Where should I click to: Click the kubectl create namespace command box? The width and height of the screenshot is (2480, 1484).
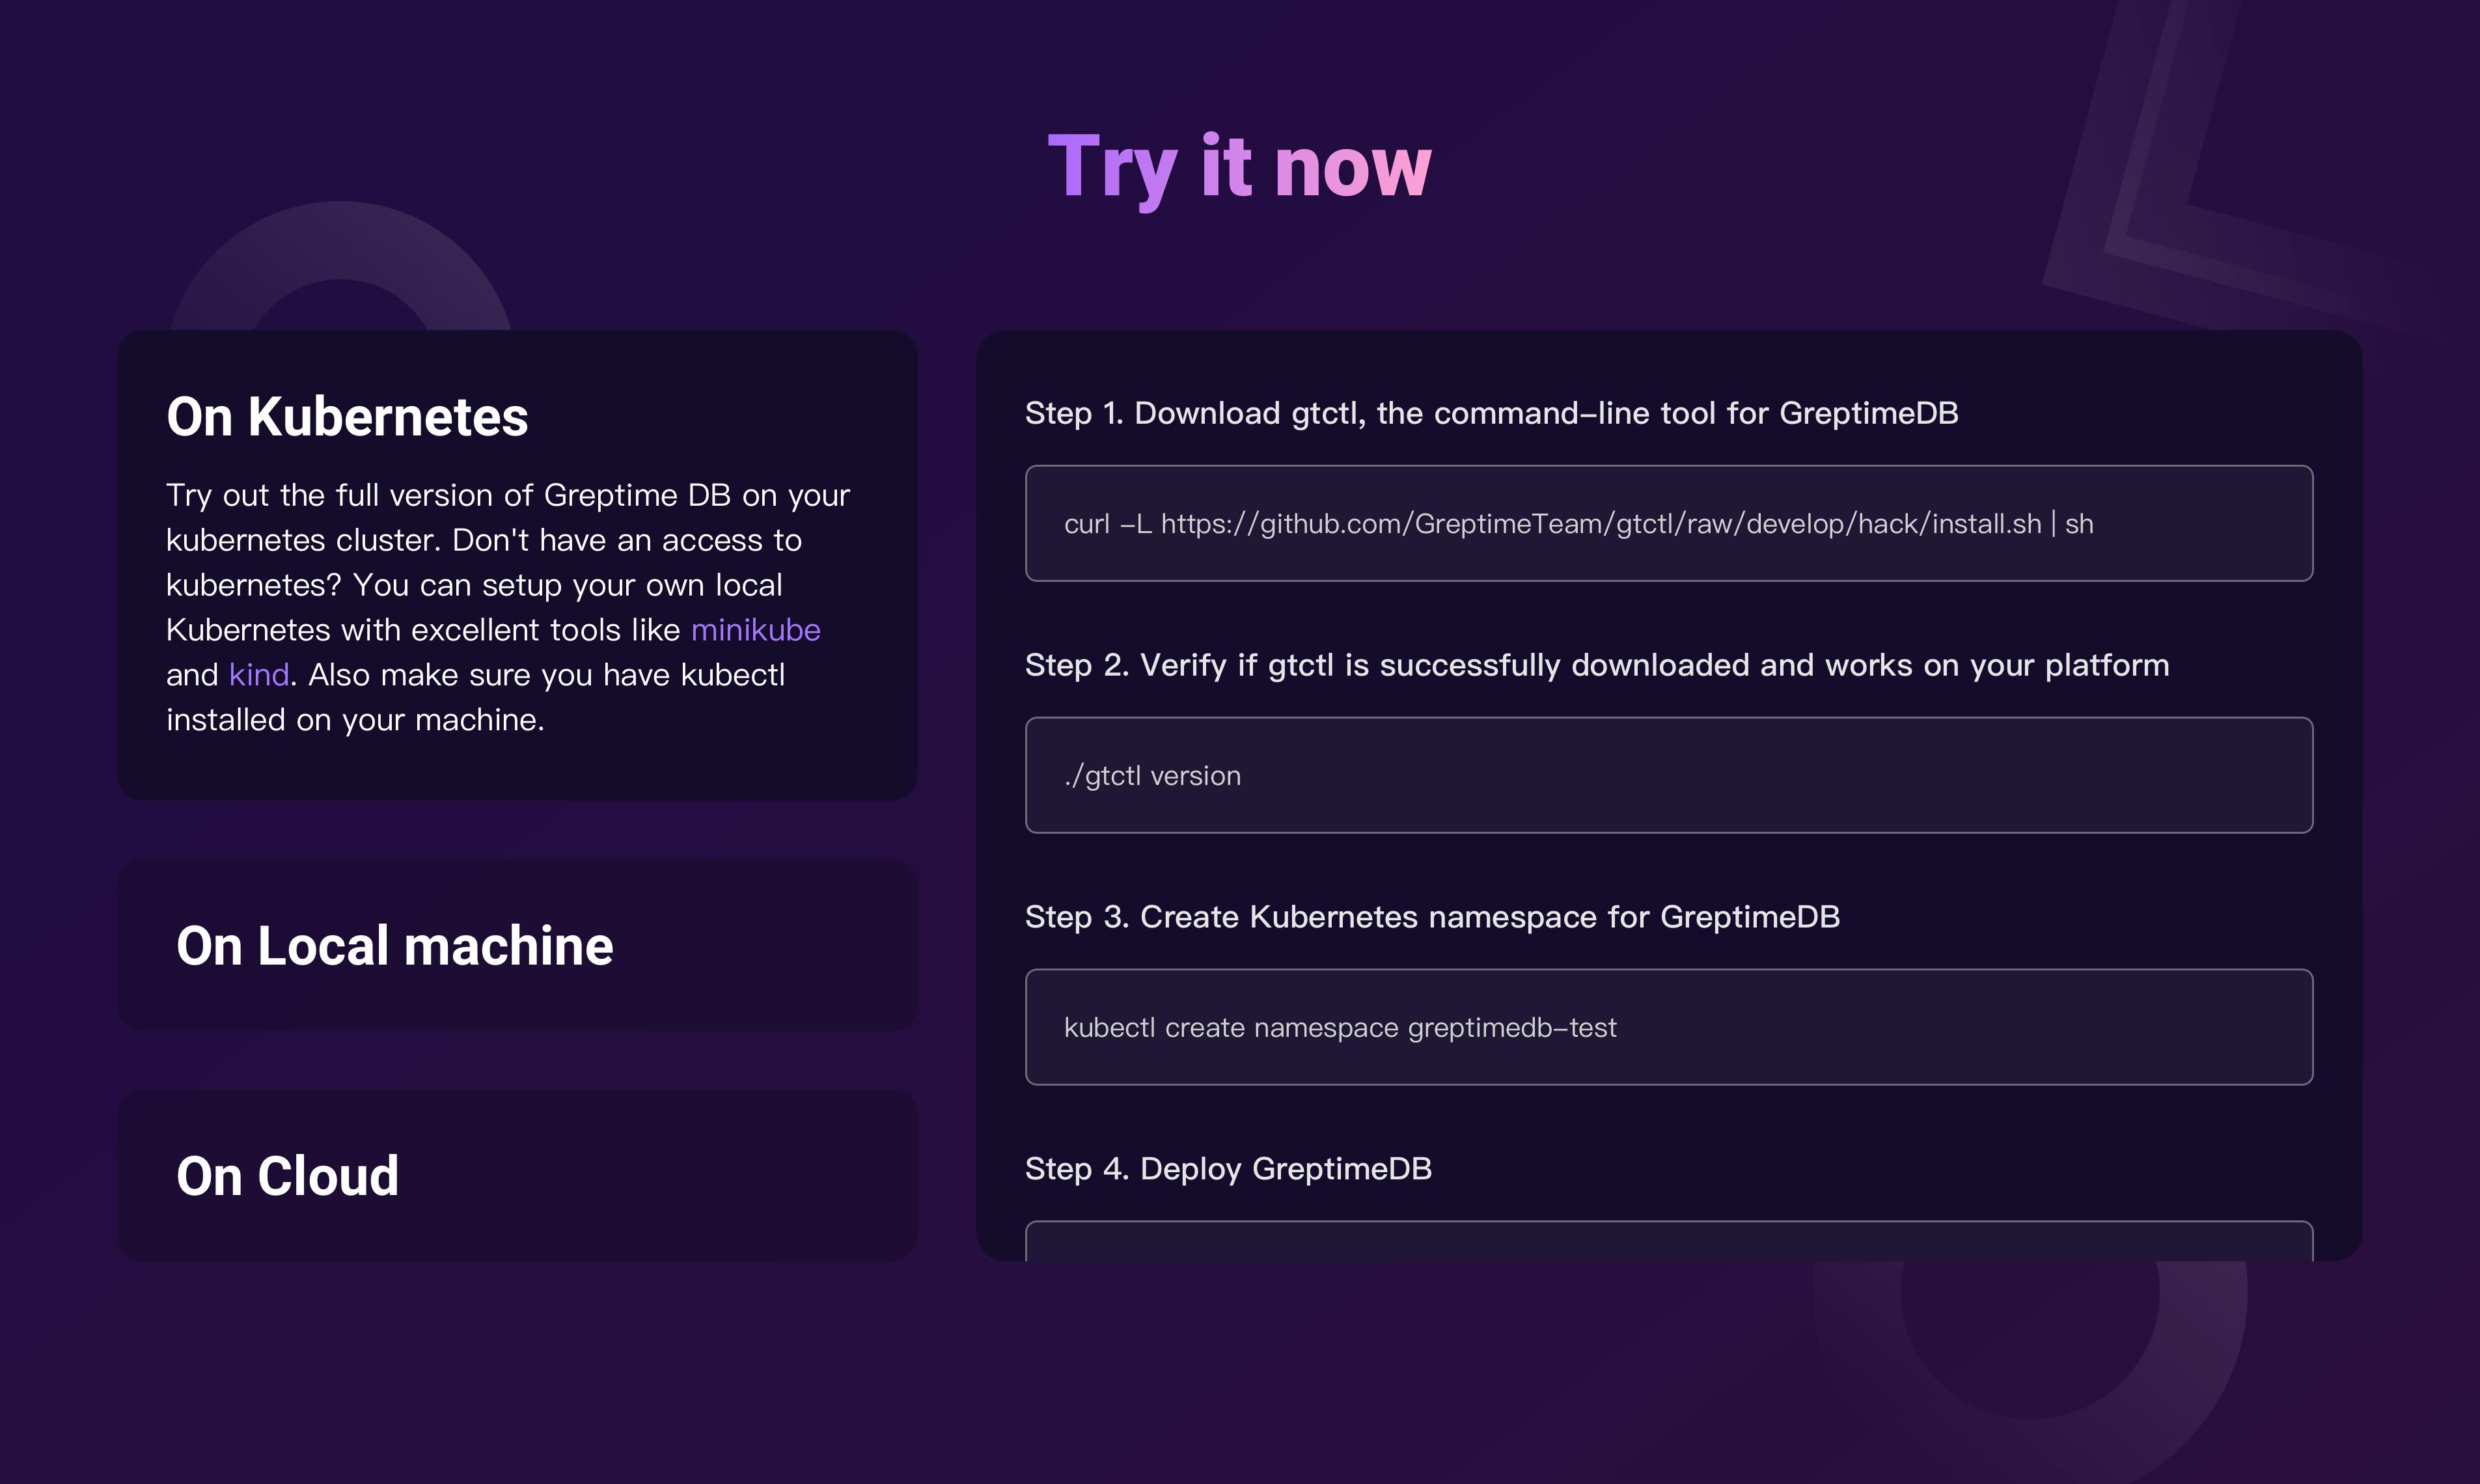click(x=1669, y=1027)
